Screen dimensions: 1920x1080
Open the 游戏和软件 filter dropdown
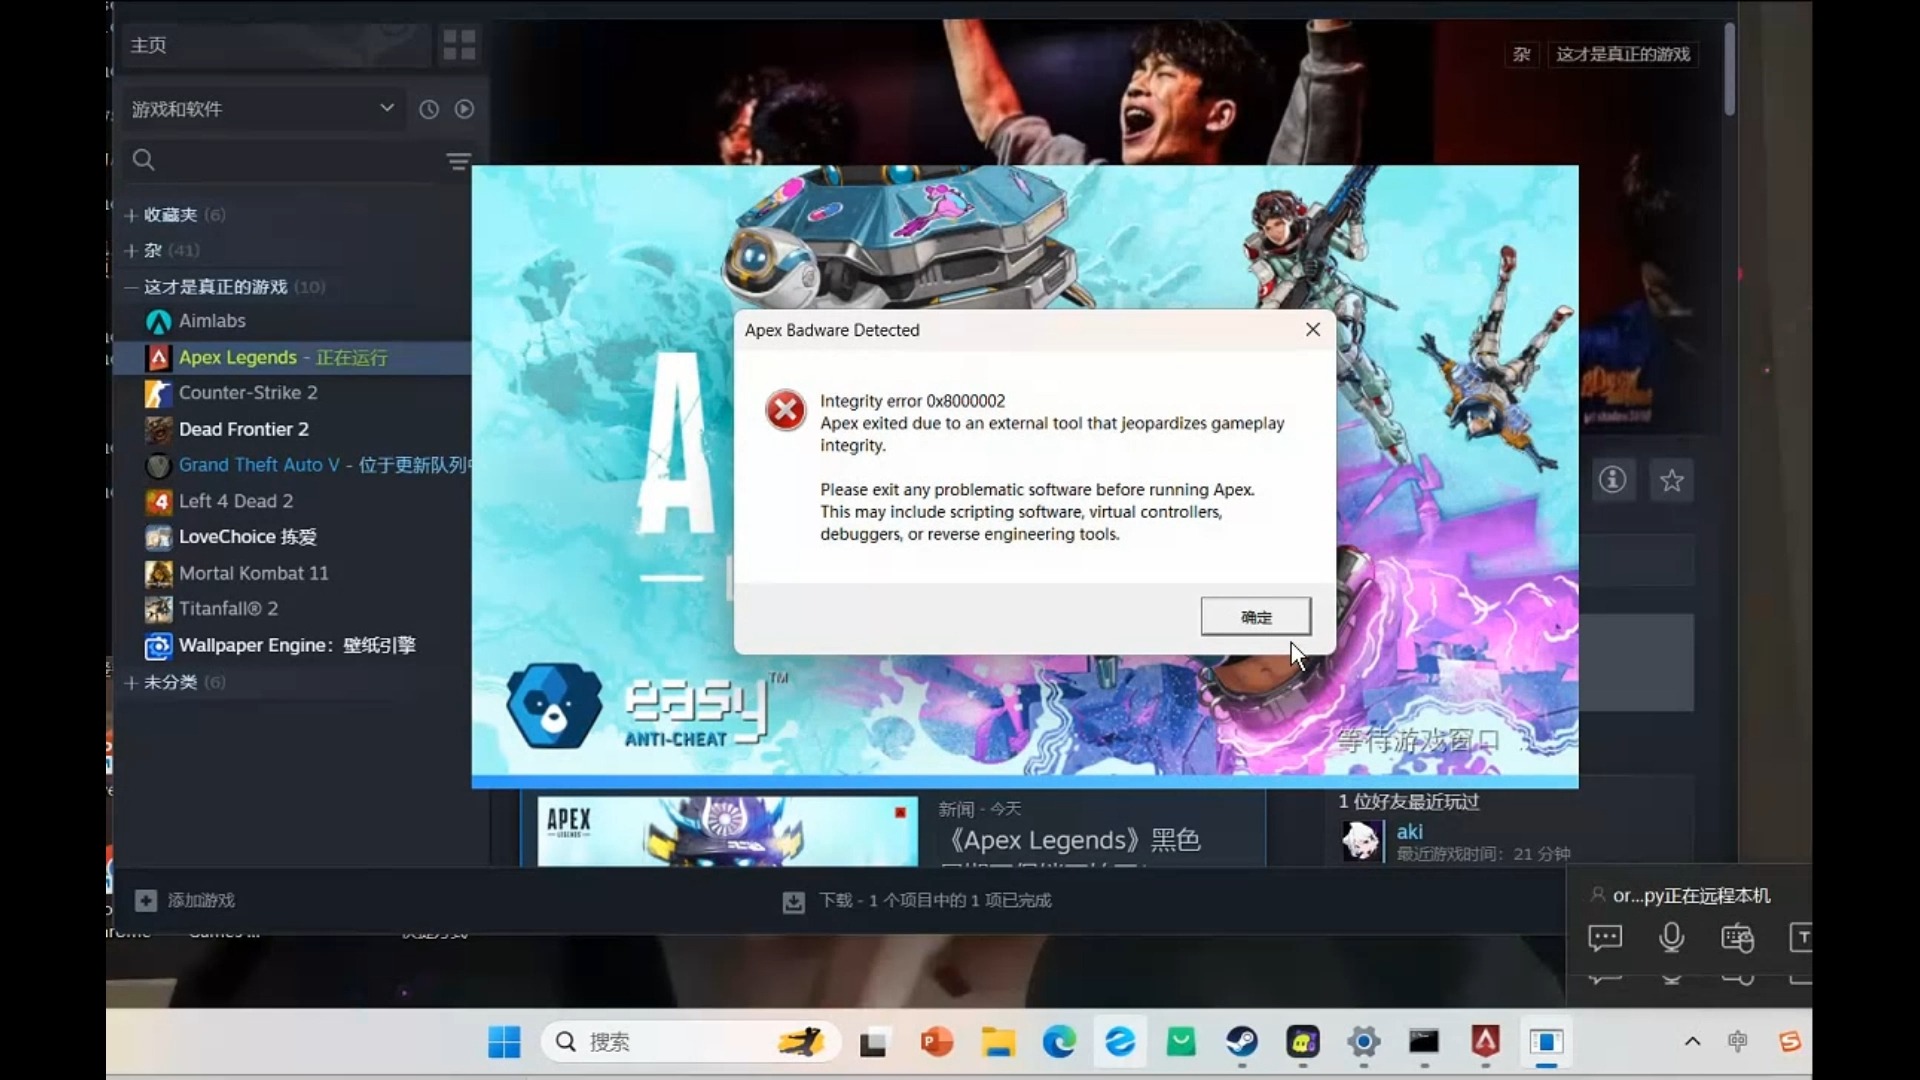[262, 109]
